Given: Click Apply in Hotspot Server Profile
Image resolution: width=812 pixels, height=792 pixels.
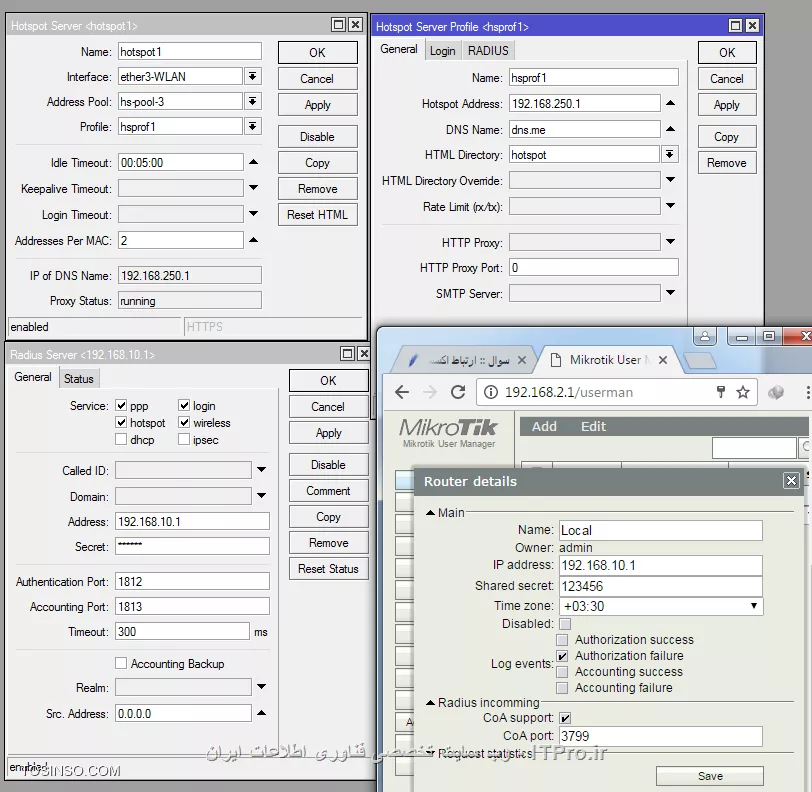Looking at the screenshot, I should tap(727, 105).
